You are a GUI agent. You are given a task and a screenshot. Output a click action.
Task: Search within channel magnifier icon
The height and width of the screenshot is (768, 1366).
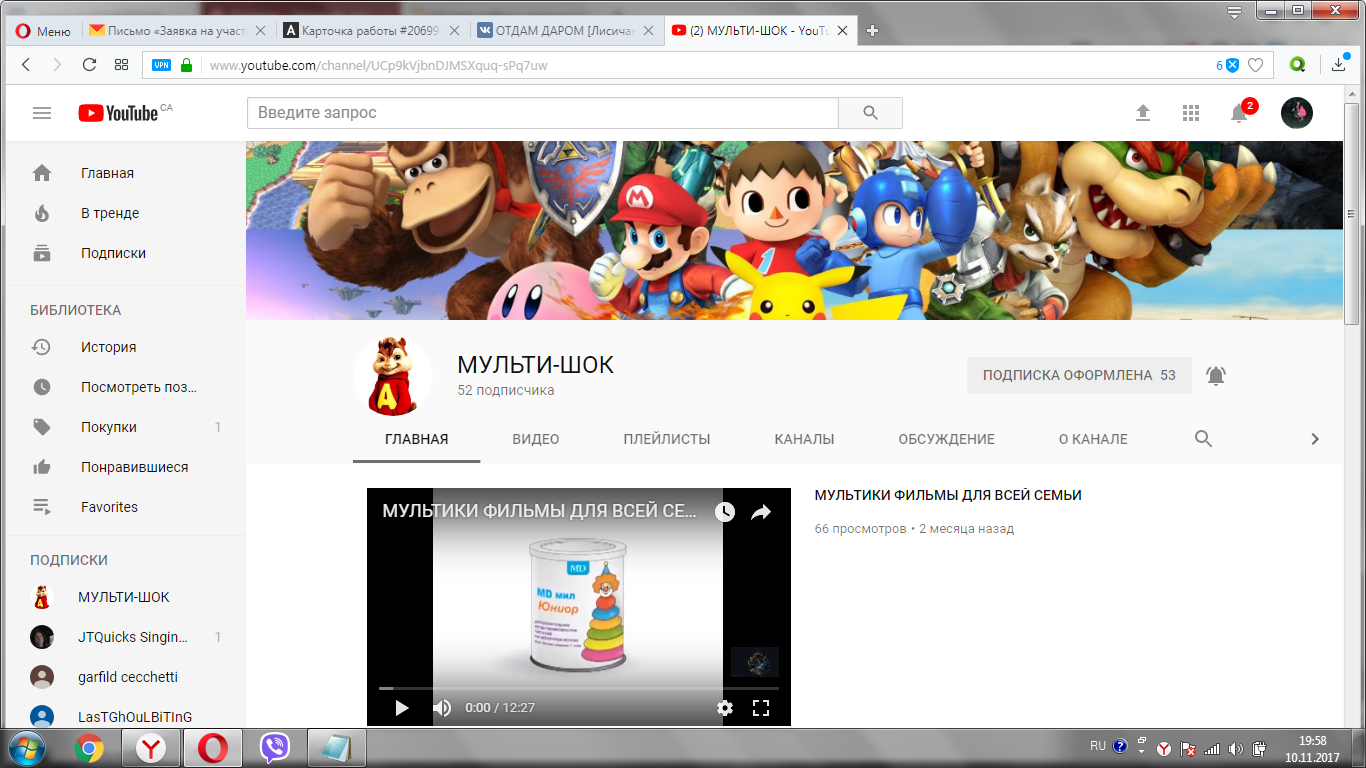tap(1204, 439)
